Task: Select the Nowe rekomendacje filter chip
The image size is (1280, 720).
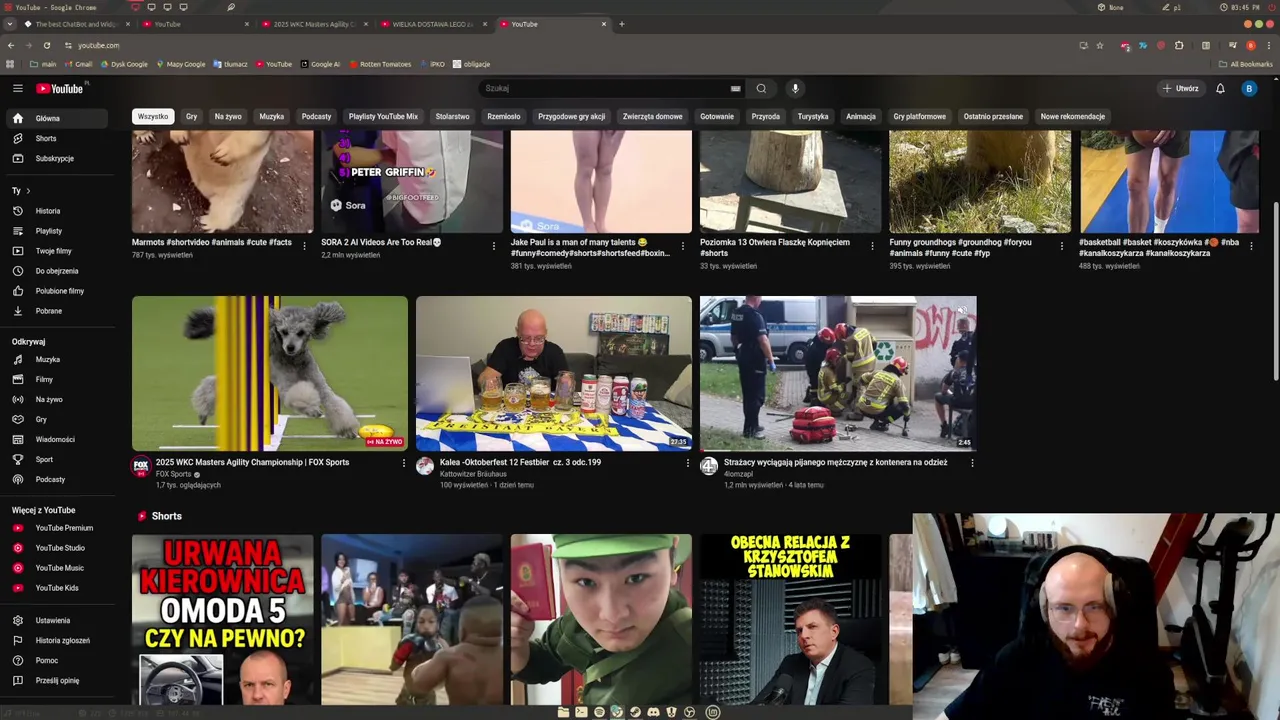Action: [x=1072, y=116]
